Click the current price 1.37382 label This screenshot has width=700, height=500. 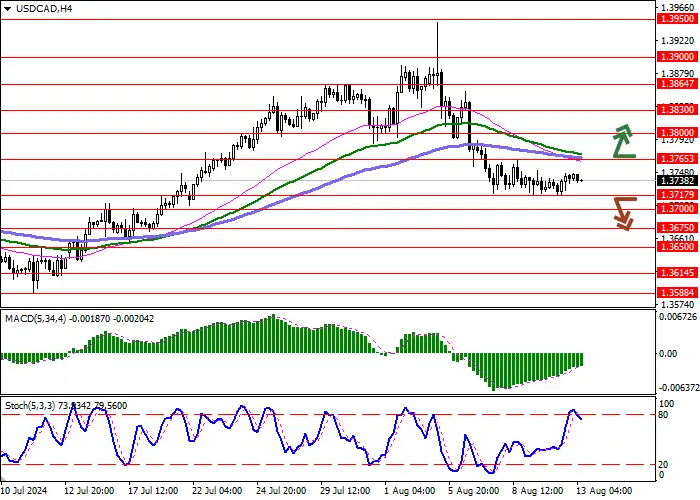(x=677, y=181)
